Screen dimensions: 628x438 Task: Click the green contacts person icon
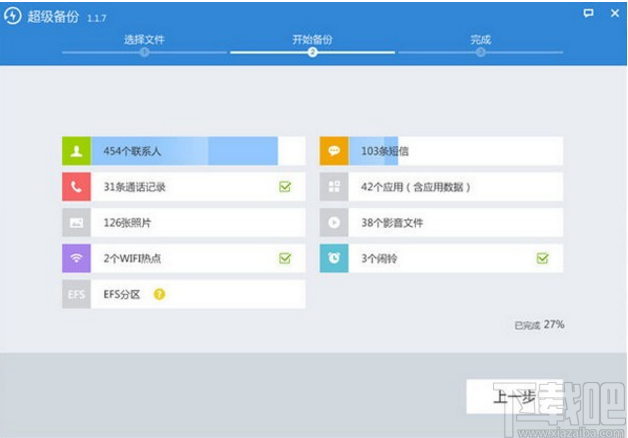76,151
